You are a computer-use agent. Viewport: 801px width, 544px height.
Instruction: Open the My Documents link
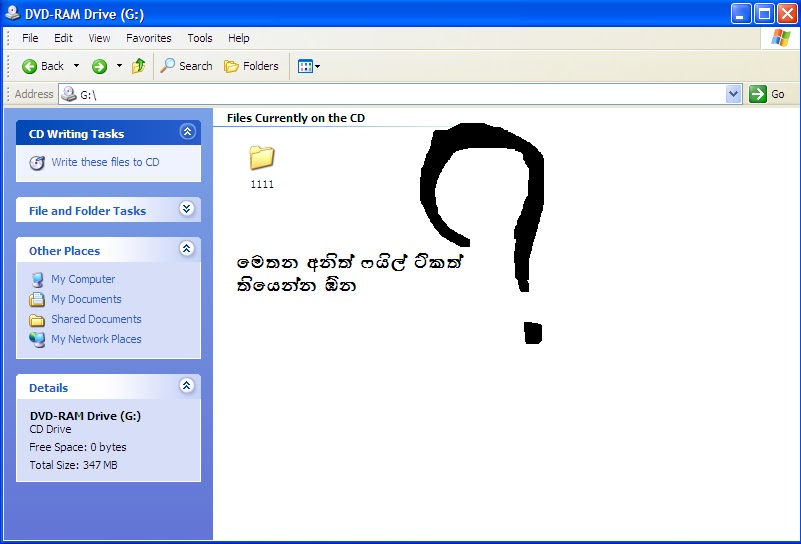tap(86, 299)
